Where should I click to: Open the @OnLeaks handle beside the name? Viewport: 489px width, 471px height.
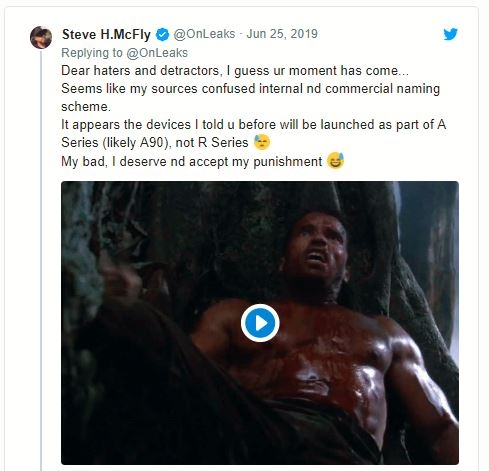point(204,34)
